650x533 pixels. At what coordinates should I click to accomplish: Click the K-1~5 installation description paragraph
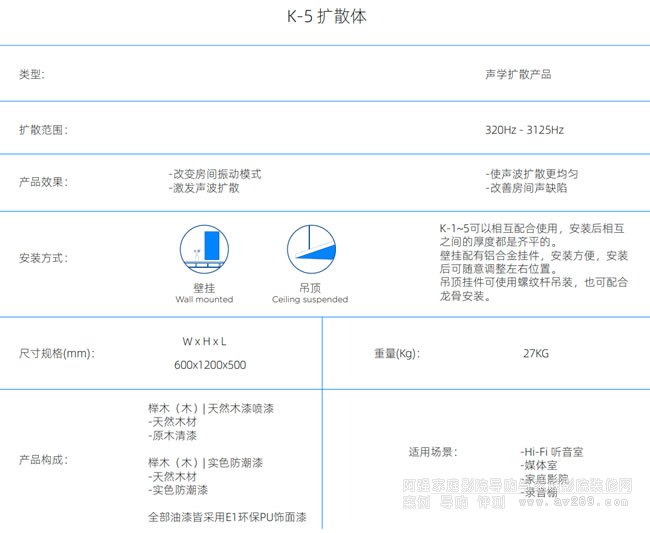coord(533,262)
